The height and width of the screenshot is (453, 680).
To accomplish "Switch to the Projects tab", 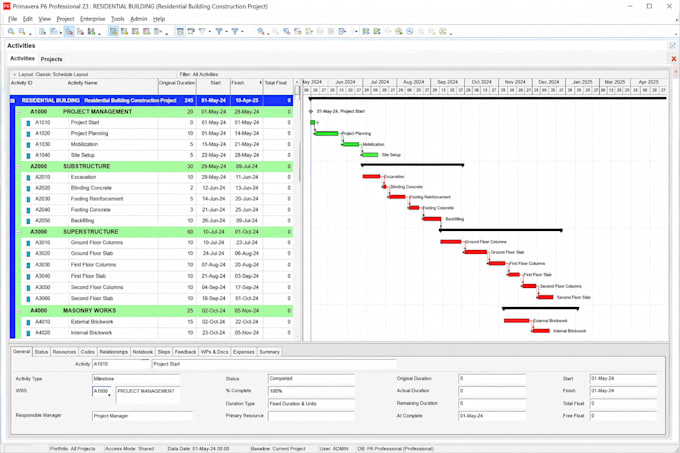I will [x=52, y=59].
